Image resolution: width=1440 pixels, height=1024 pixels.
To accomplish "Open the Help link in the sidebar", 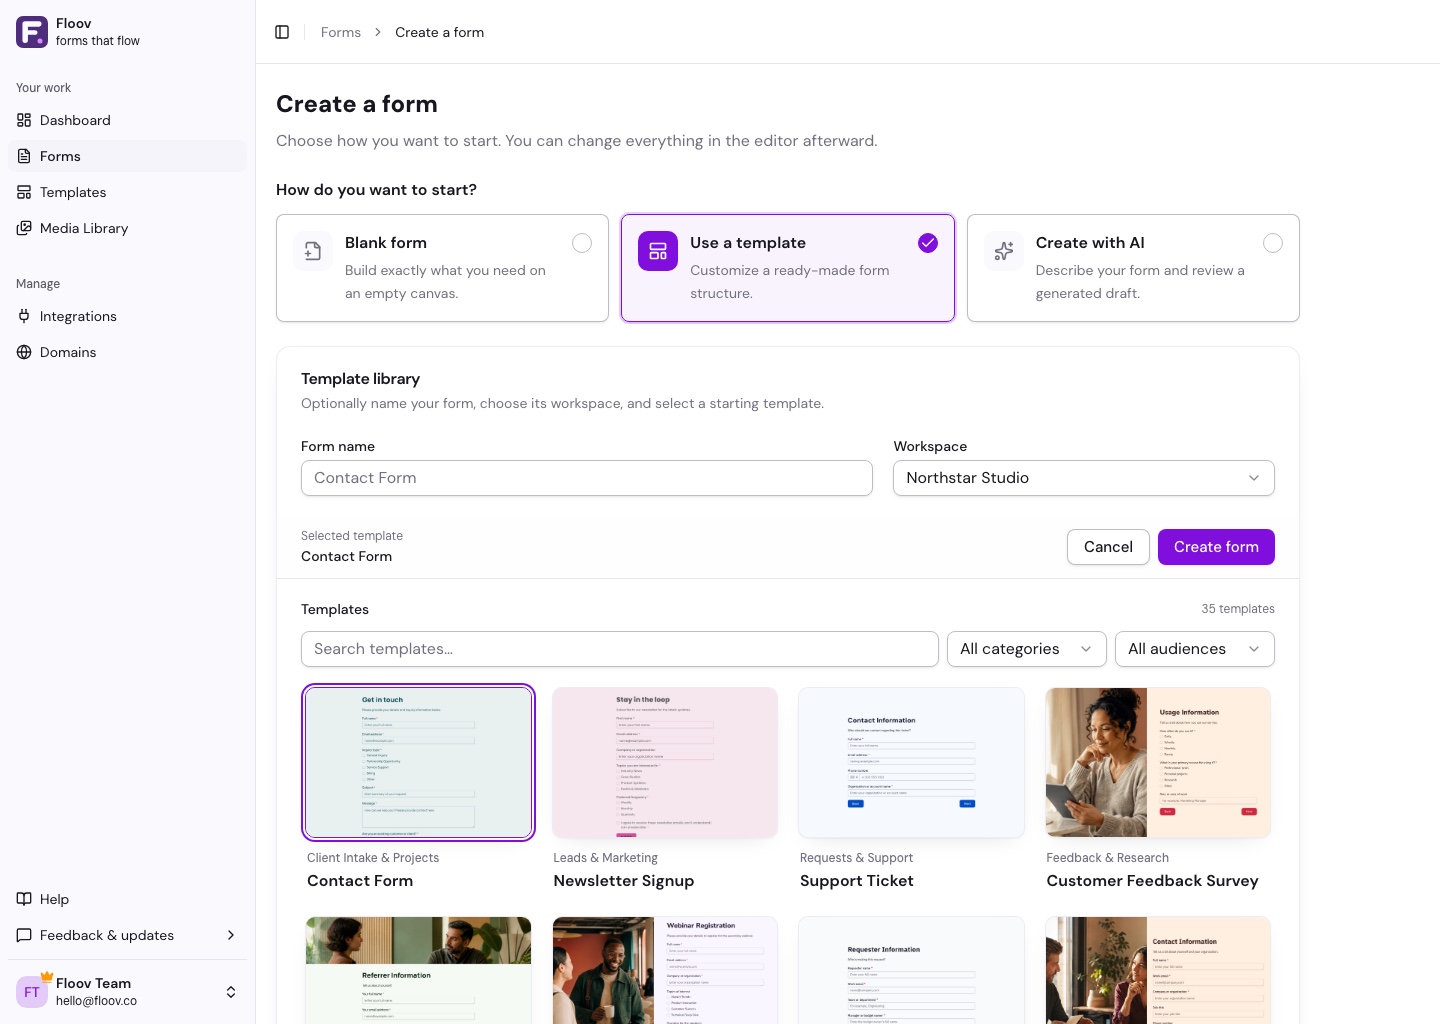I will [128, 899].
